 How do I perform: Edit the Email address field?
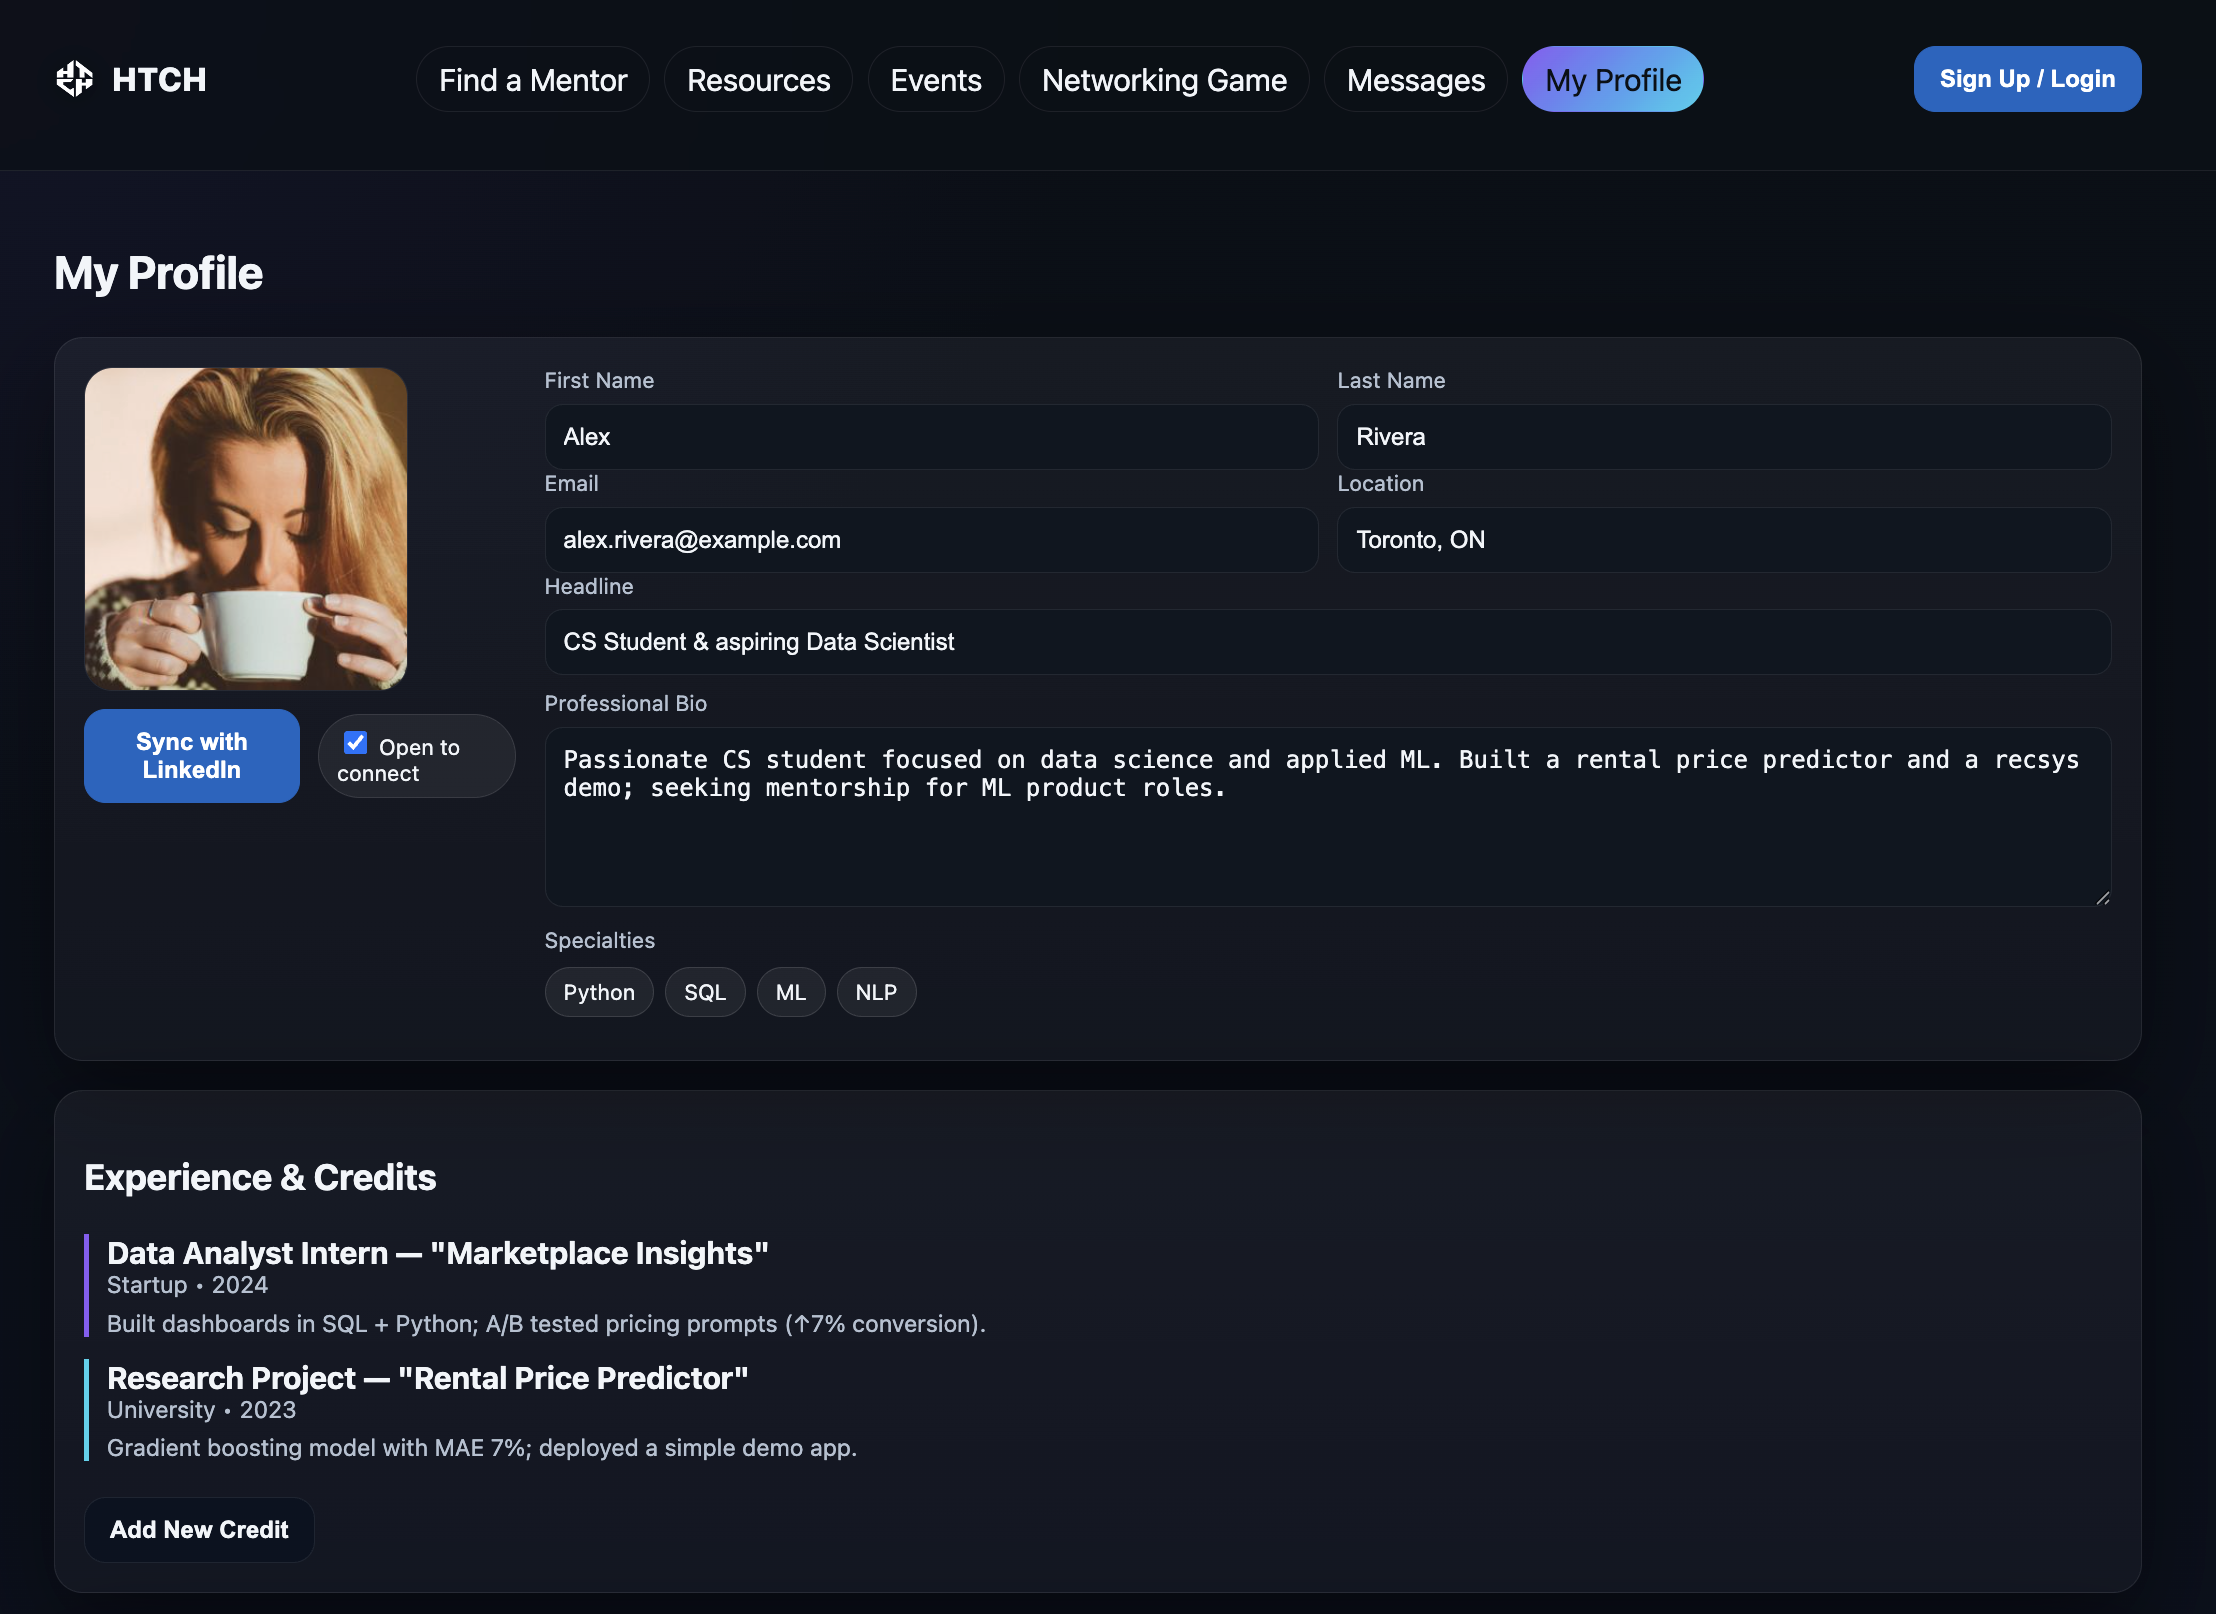(930, 540)
